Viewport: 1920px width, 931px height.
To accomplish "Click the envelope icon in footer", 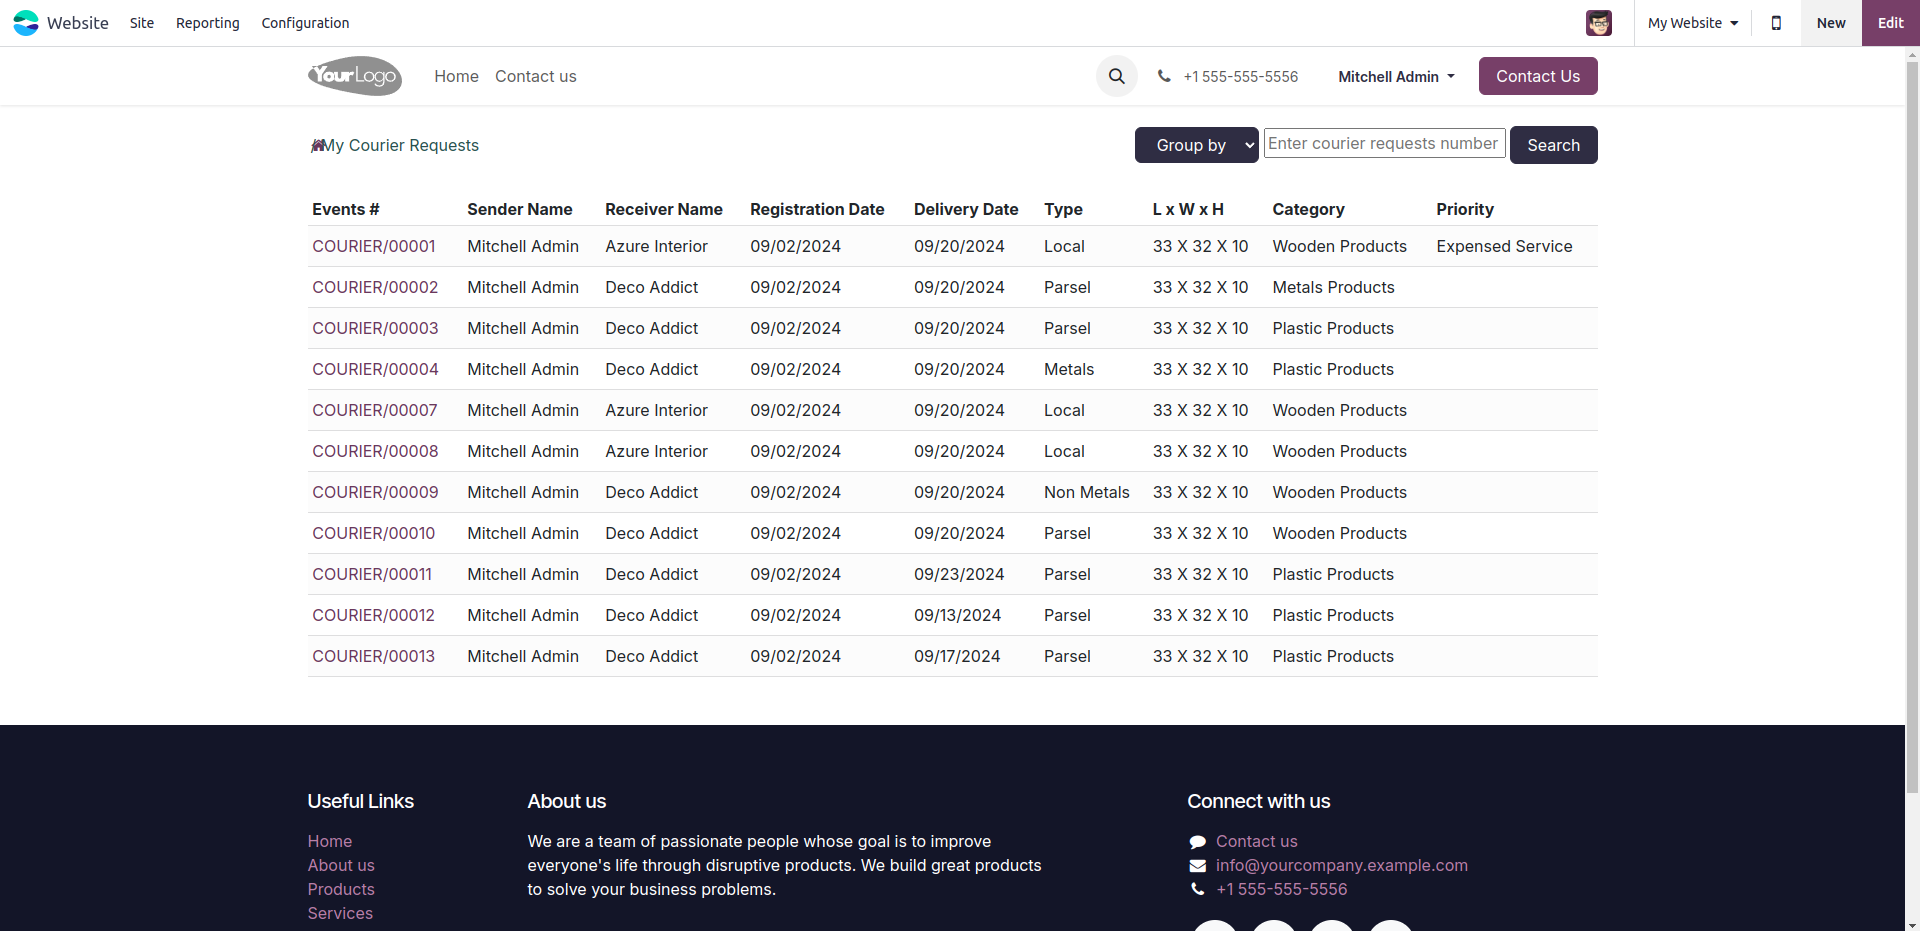I will [1197, 866].
